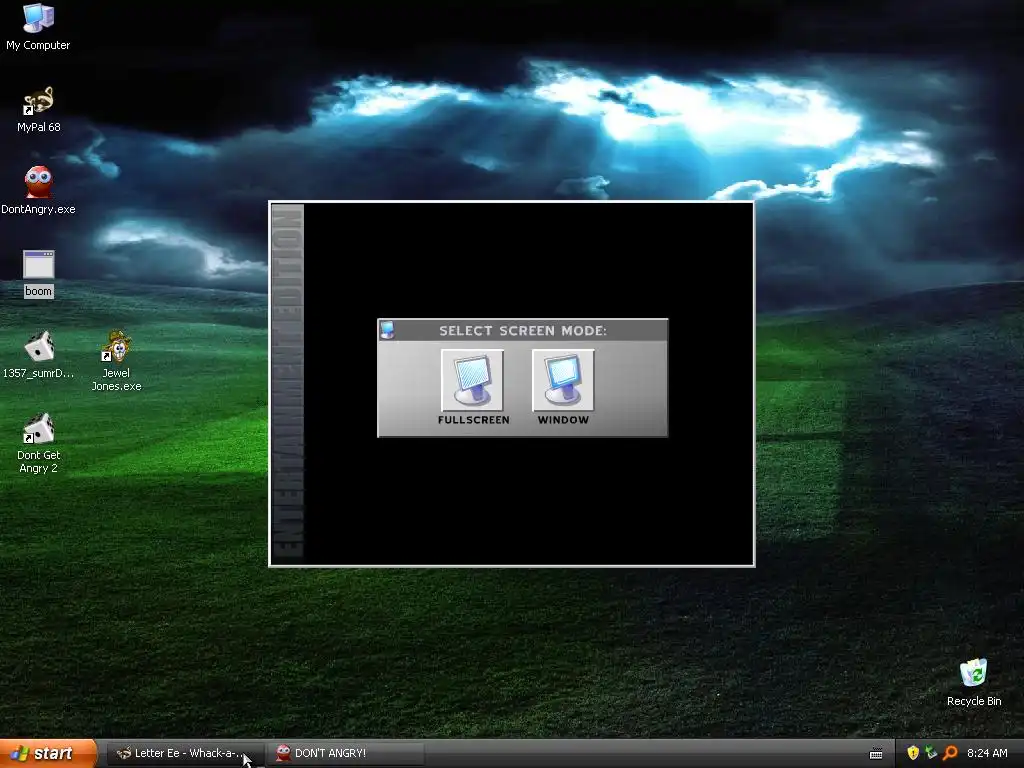The width and height of the screenshot is (1024, 768).
Task: Click the on-screen keyboard icon in the taskbar
Action: [876, 754]
